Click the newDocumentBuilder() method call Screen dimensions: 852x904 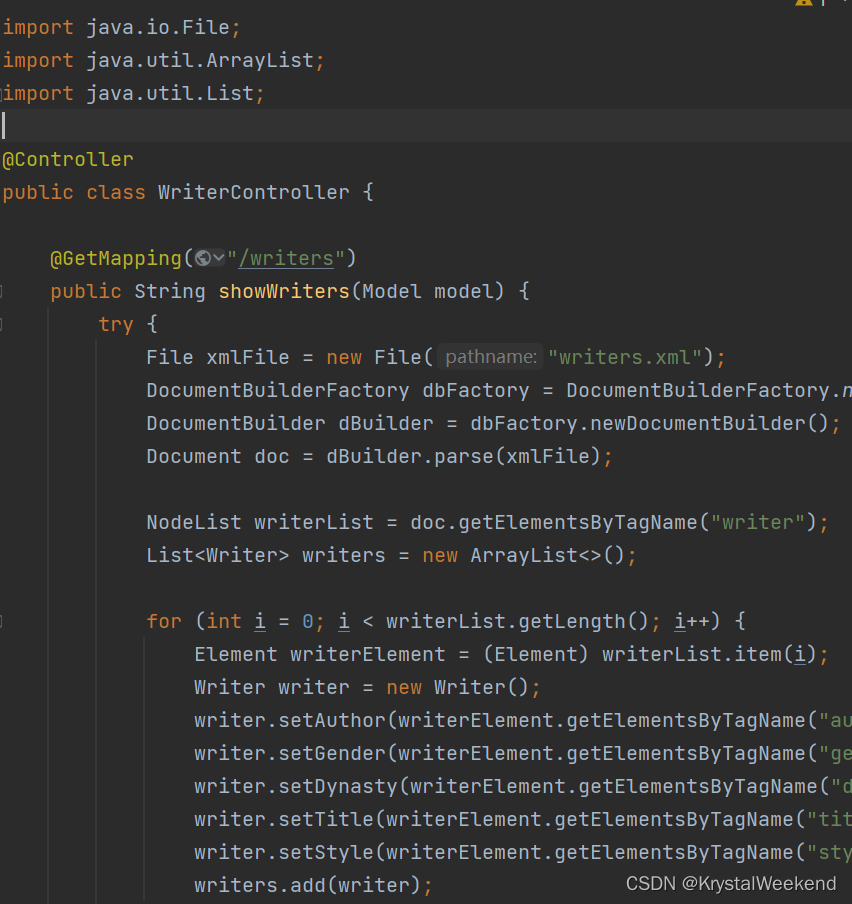coord(709,423)
